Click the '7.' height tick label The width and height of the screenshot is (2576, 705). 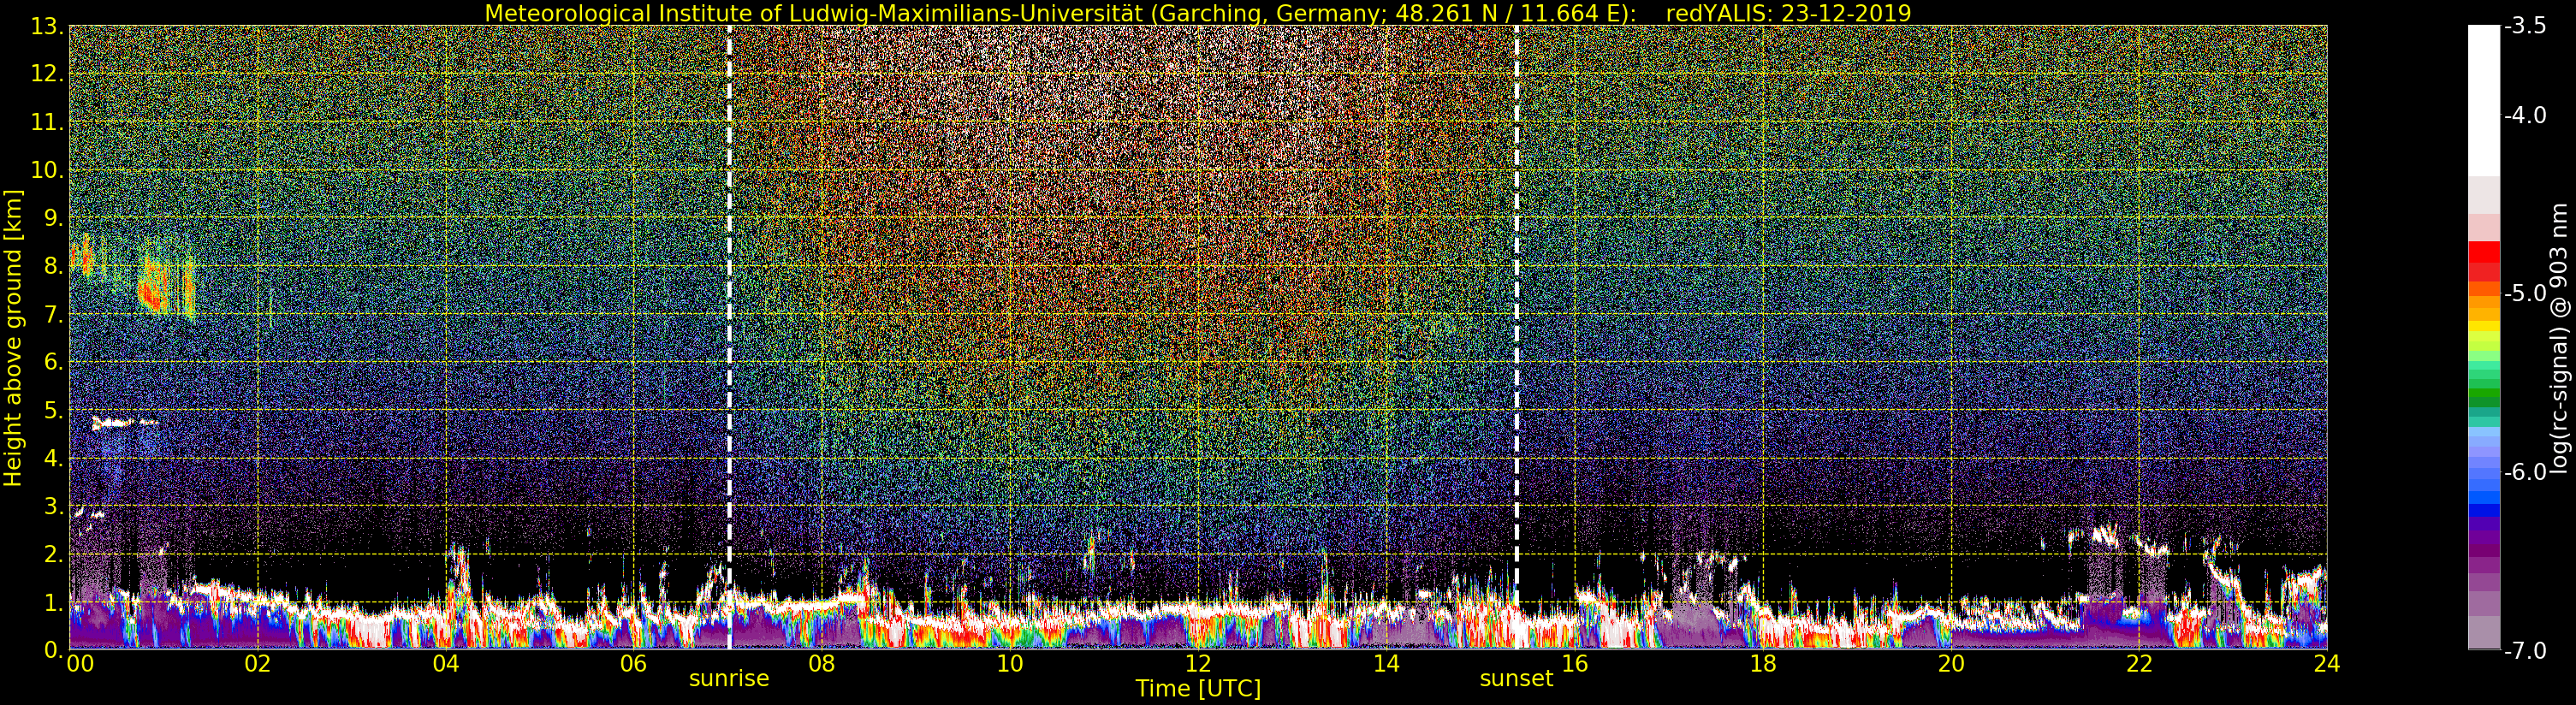click(53, 315)
